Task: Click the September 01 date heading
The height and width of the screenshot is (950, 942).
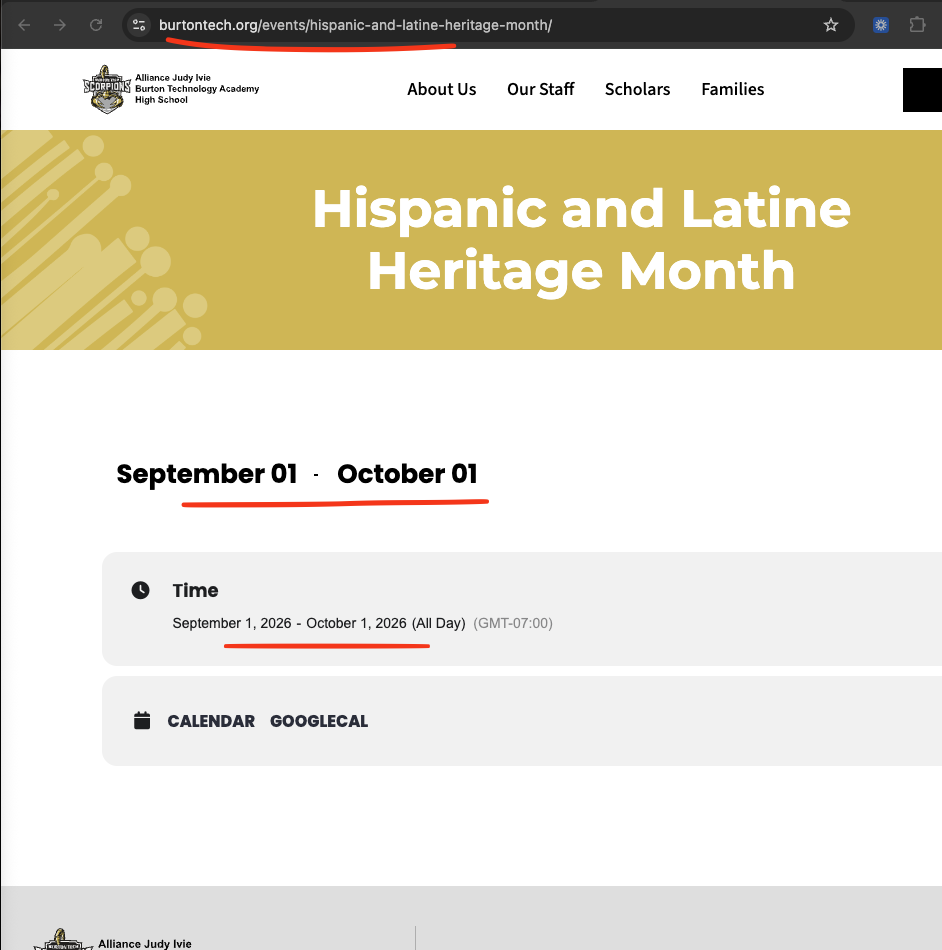Action: [207, 474]
